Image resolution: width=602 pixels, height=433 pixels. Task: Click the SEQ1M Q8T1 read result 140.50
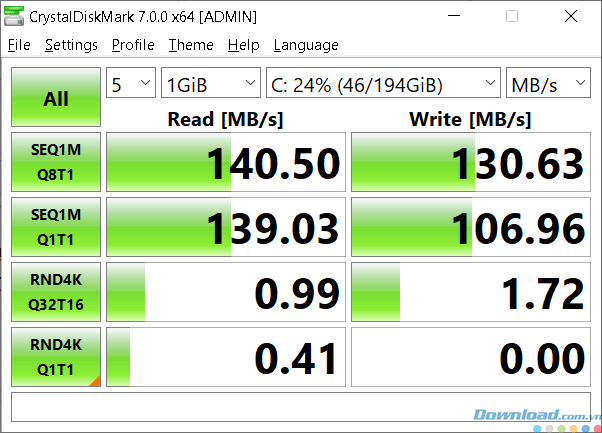pos(226,162)
